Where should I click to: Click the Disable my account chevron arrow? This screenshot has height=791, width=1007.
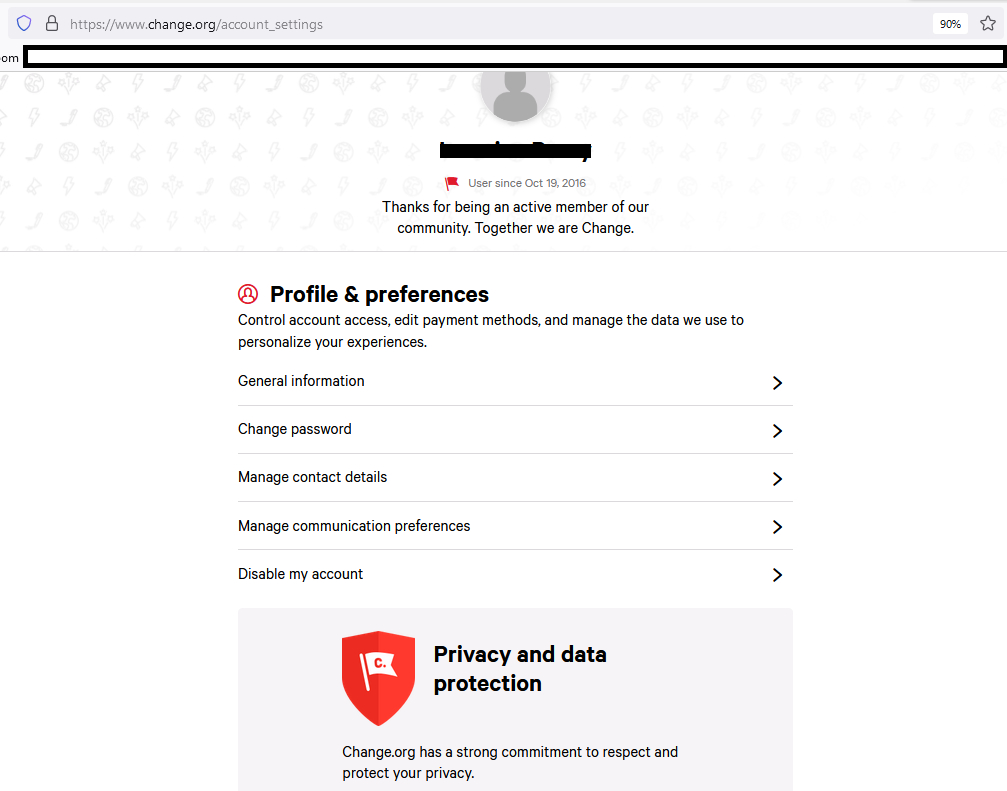777,575
